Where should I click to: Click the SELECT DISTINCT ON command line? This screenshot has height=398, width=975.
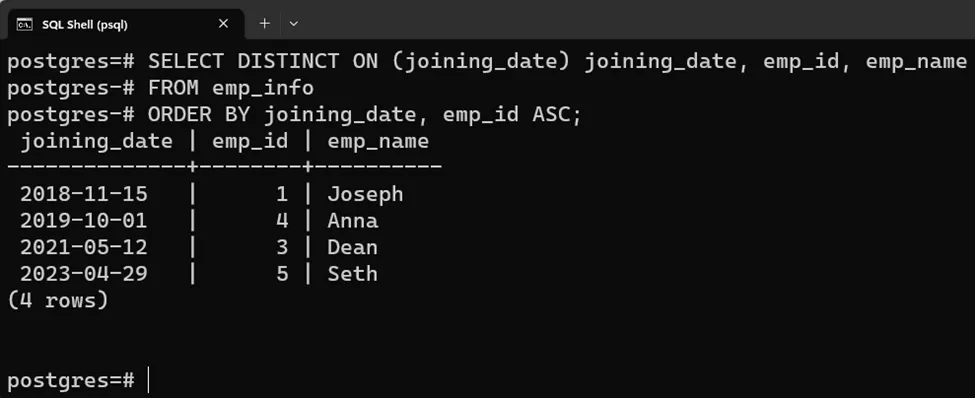(487, 62)
